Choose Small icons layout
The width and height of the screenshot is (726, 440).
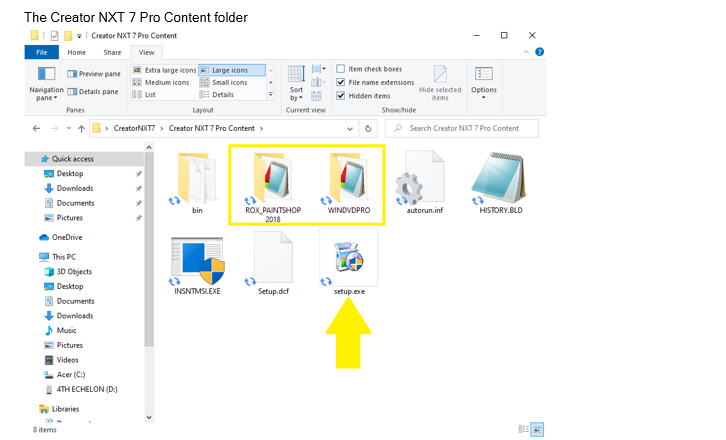click(x=224, y=82)
